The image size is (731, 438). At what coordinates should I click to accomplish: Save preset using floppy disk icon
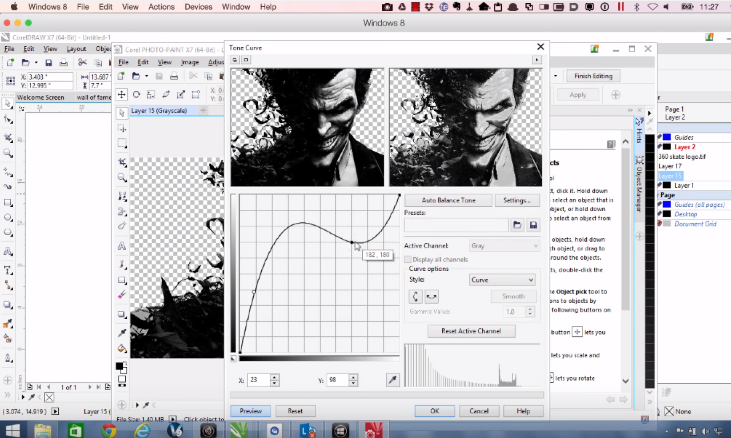[x=533, y=226]
